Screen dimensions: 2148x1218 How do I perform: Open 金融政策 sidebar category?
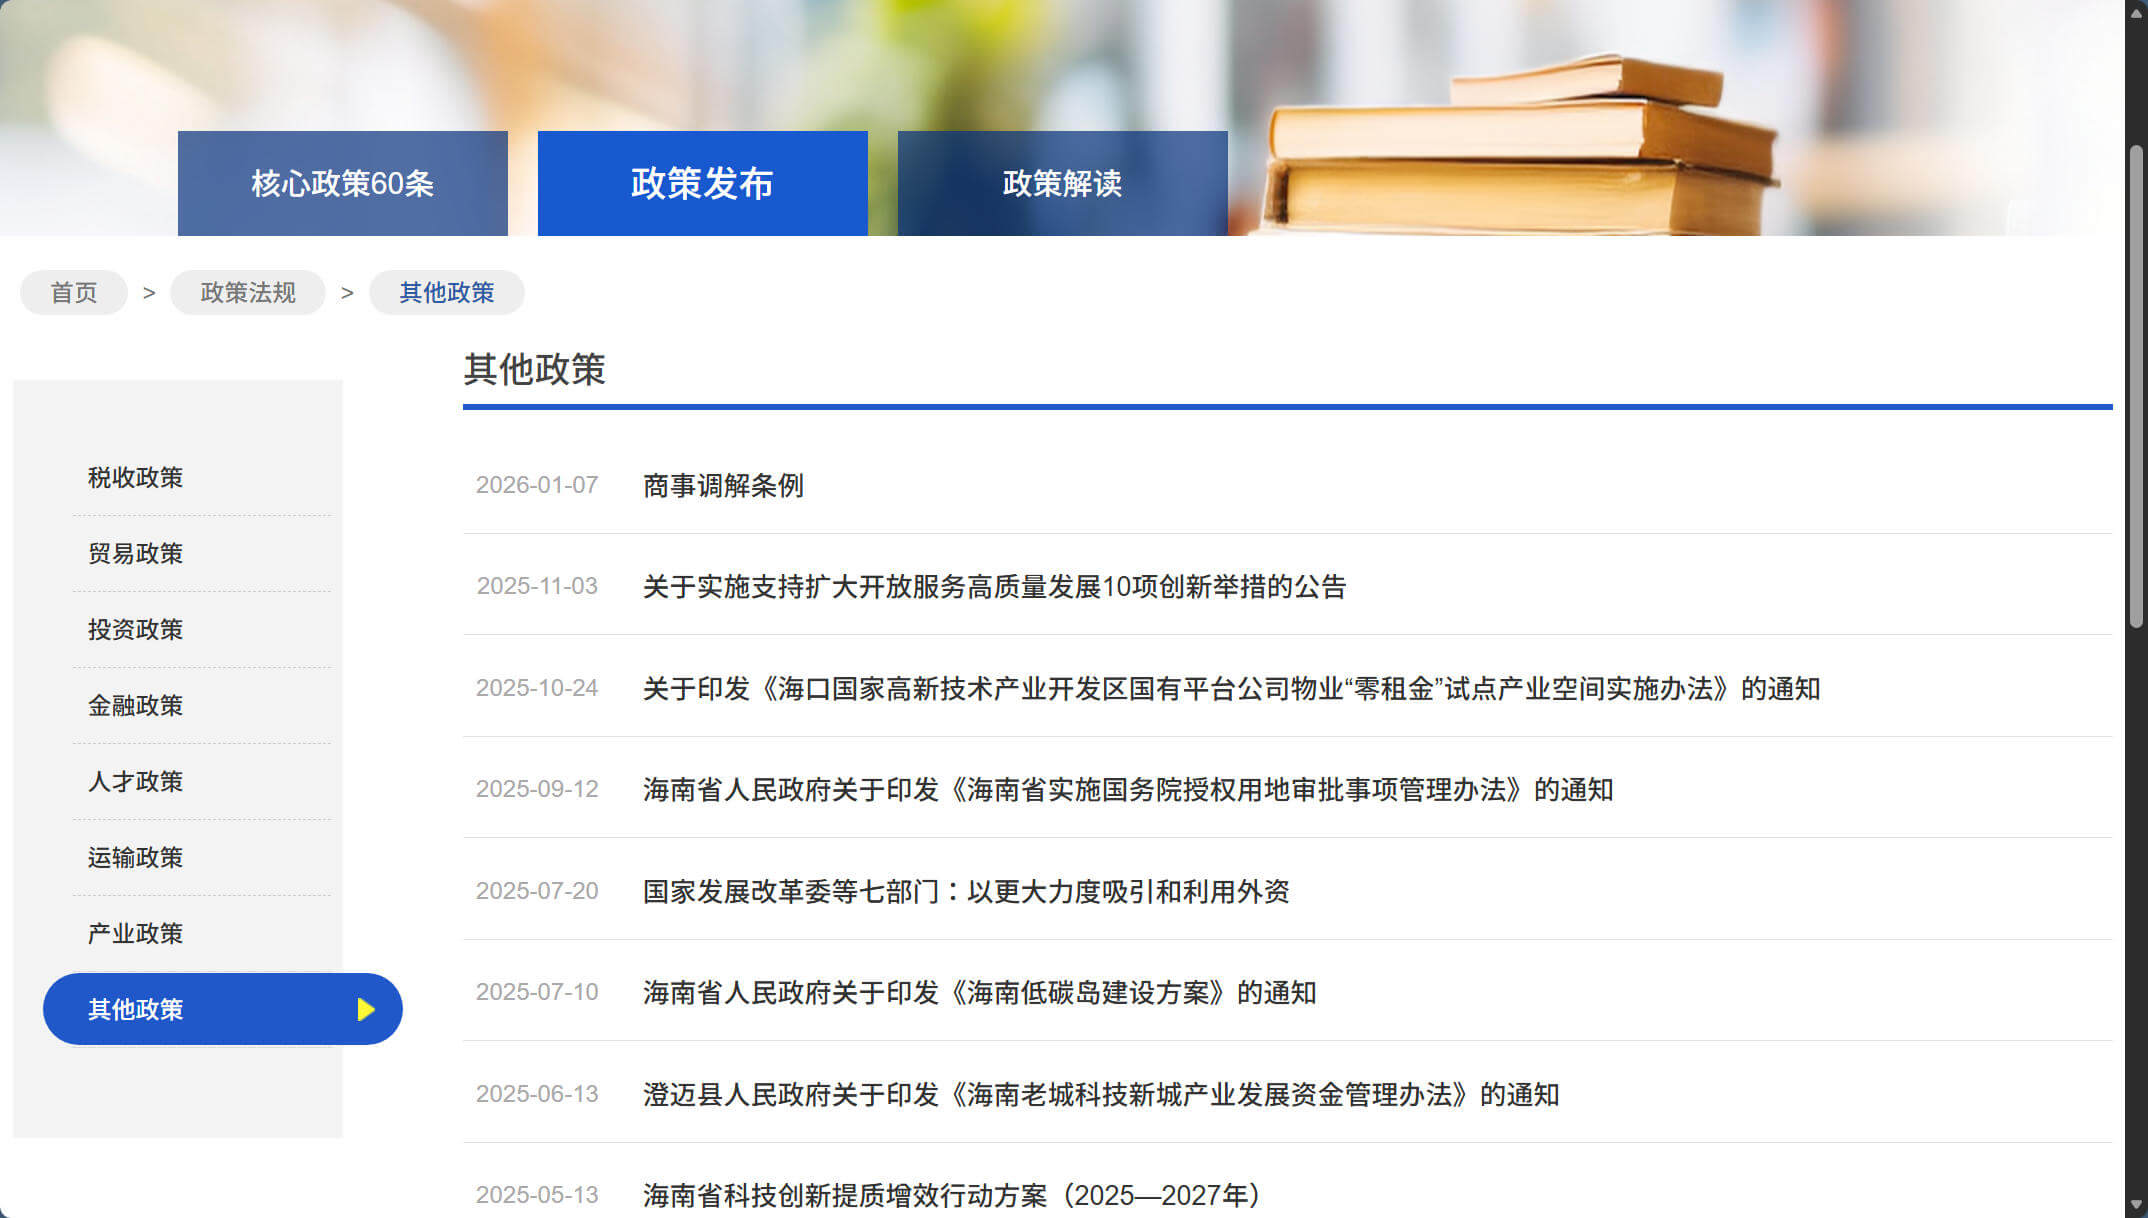point(136,706)
